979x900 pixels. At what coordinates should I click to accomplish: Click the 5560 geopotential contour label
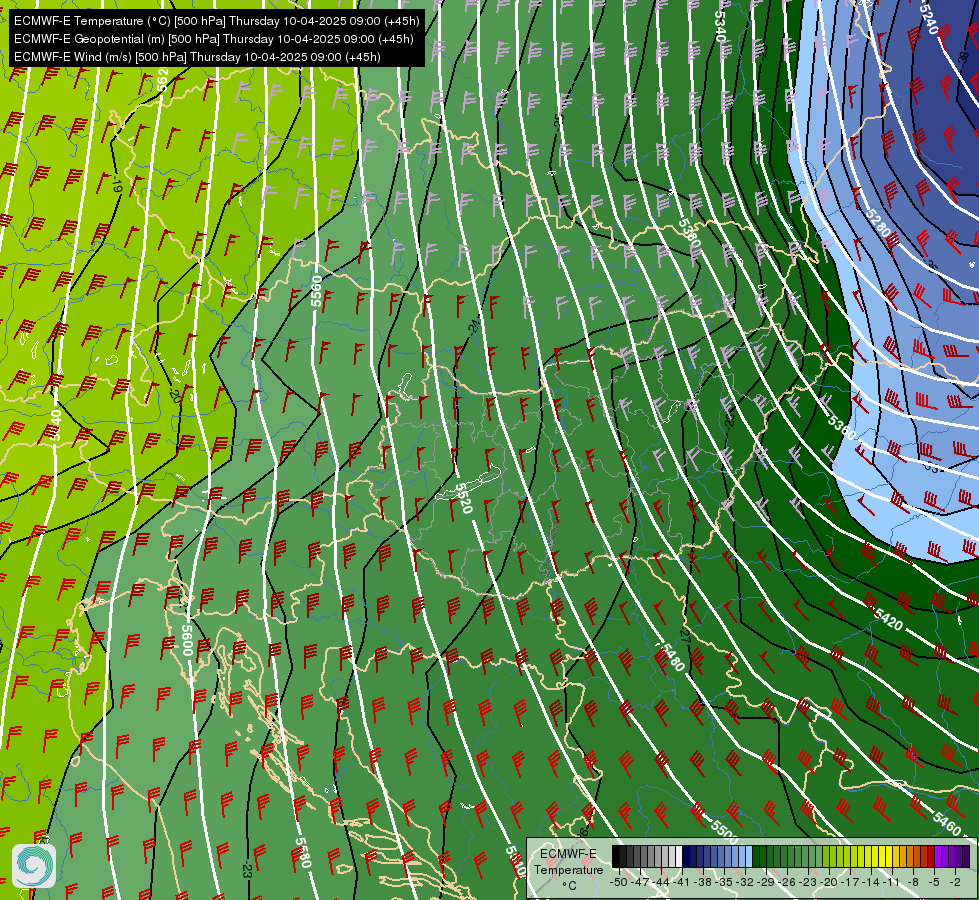317,291
